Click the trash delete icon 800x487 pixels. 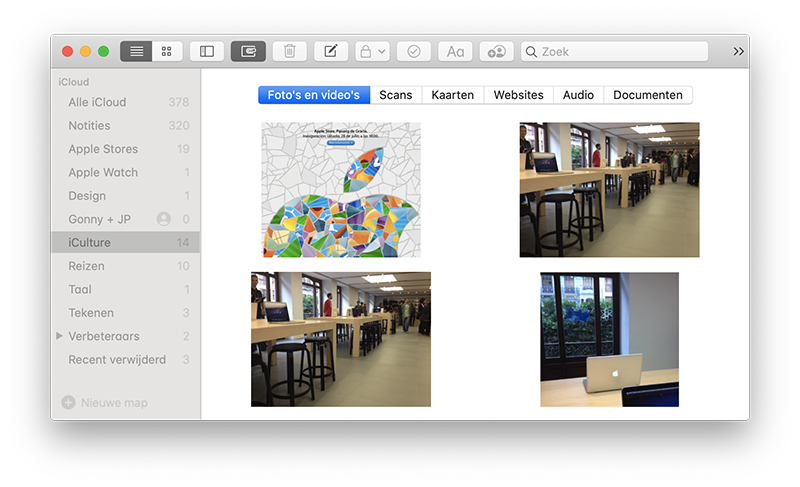[x=289, y=52]
